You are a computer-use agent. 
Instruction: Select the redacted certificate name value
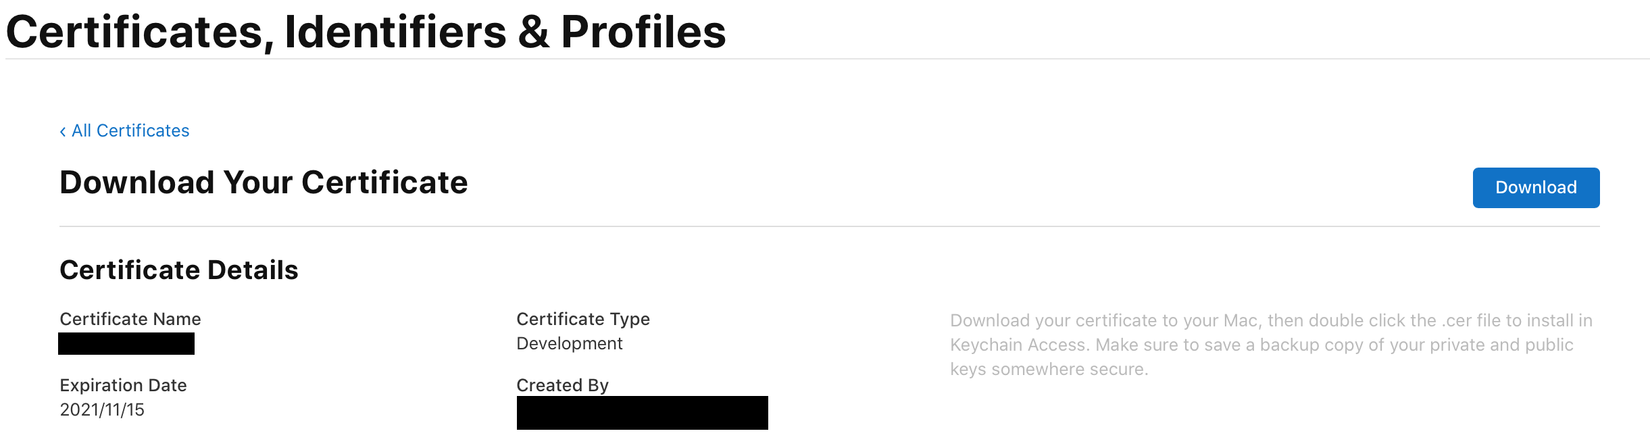[126, 344]
